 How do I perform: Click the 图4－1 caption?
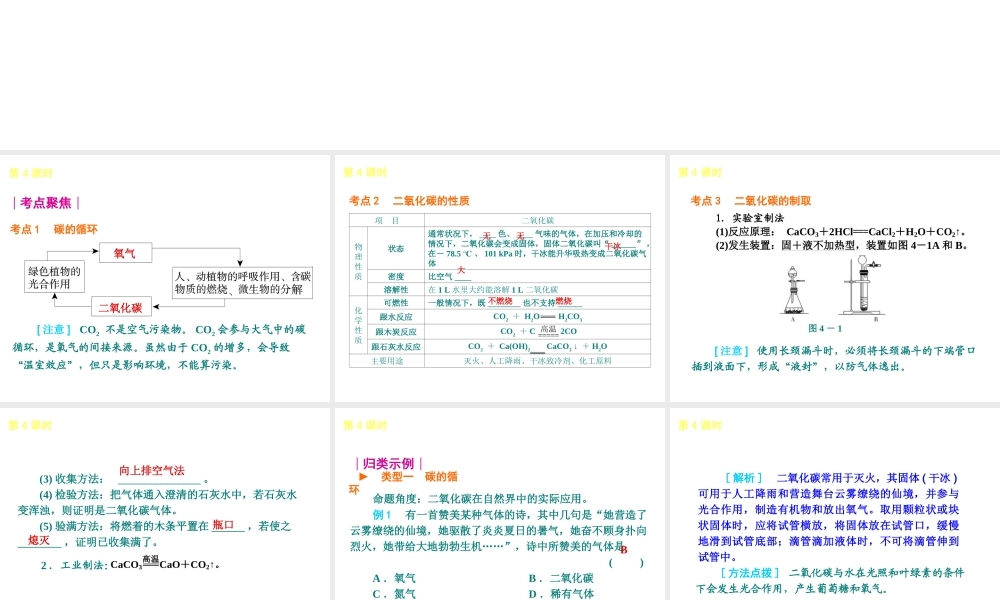825,328
